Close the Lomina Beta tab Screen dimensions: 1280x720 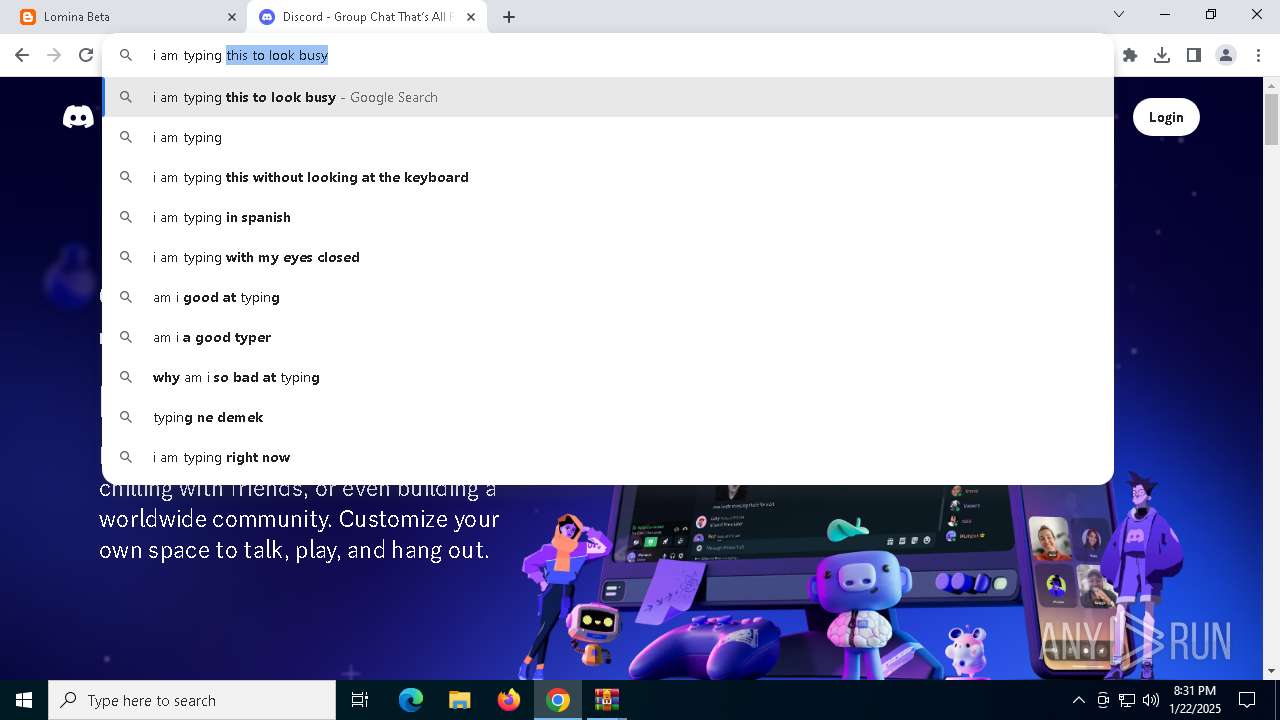pyautogui.click(x=232, y=17)
